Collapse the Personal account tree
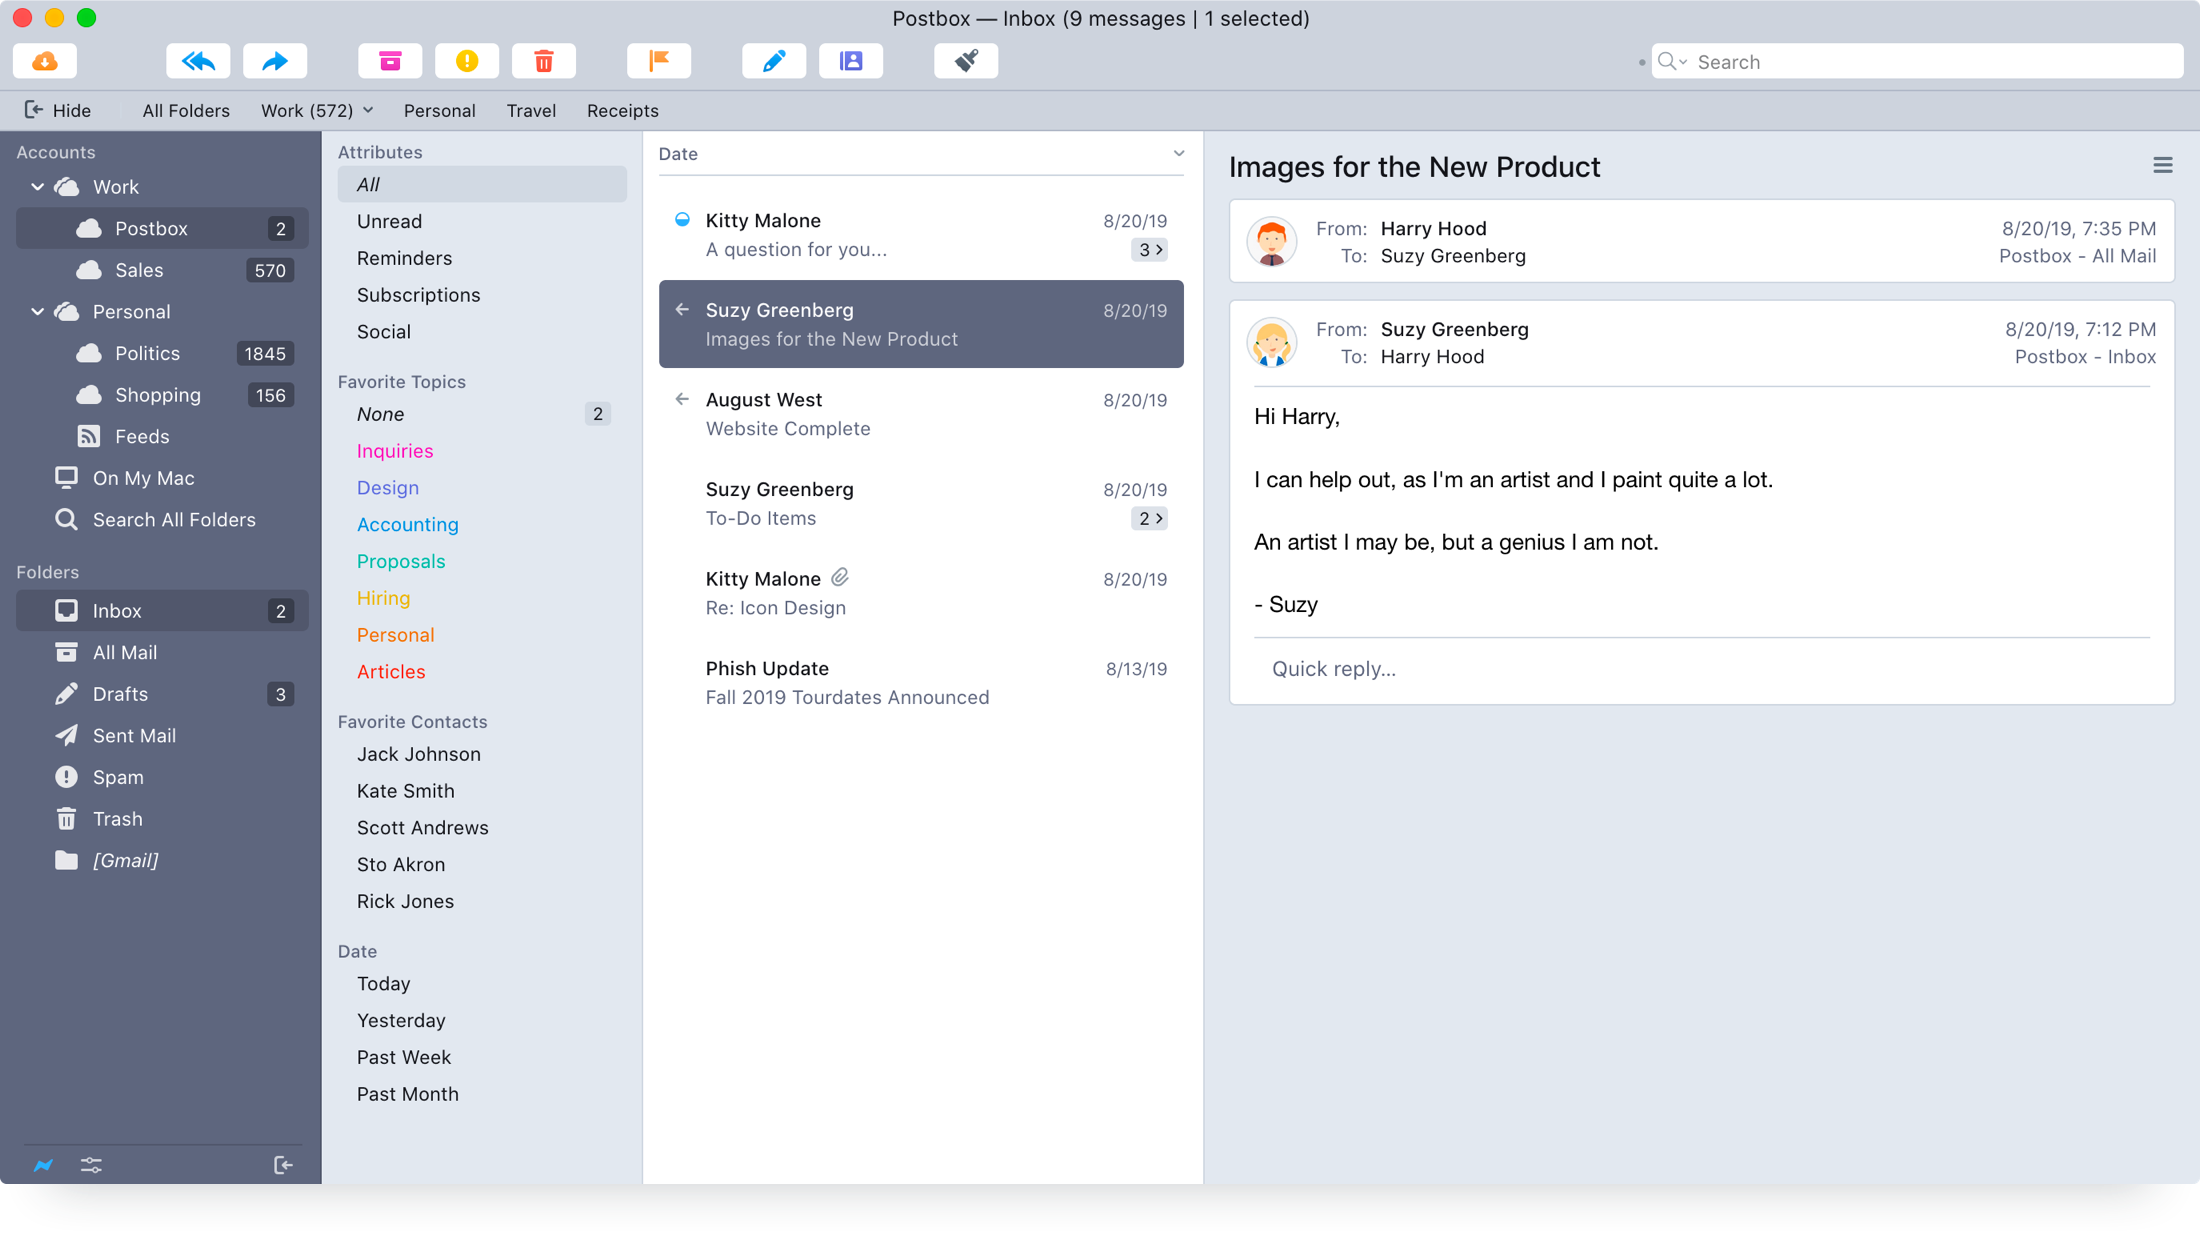The image size is (2200, 1240). [38, 312]
